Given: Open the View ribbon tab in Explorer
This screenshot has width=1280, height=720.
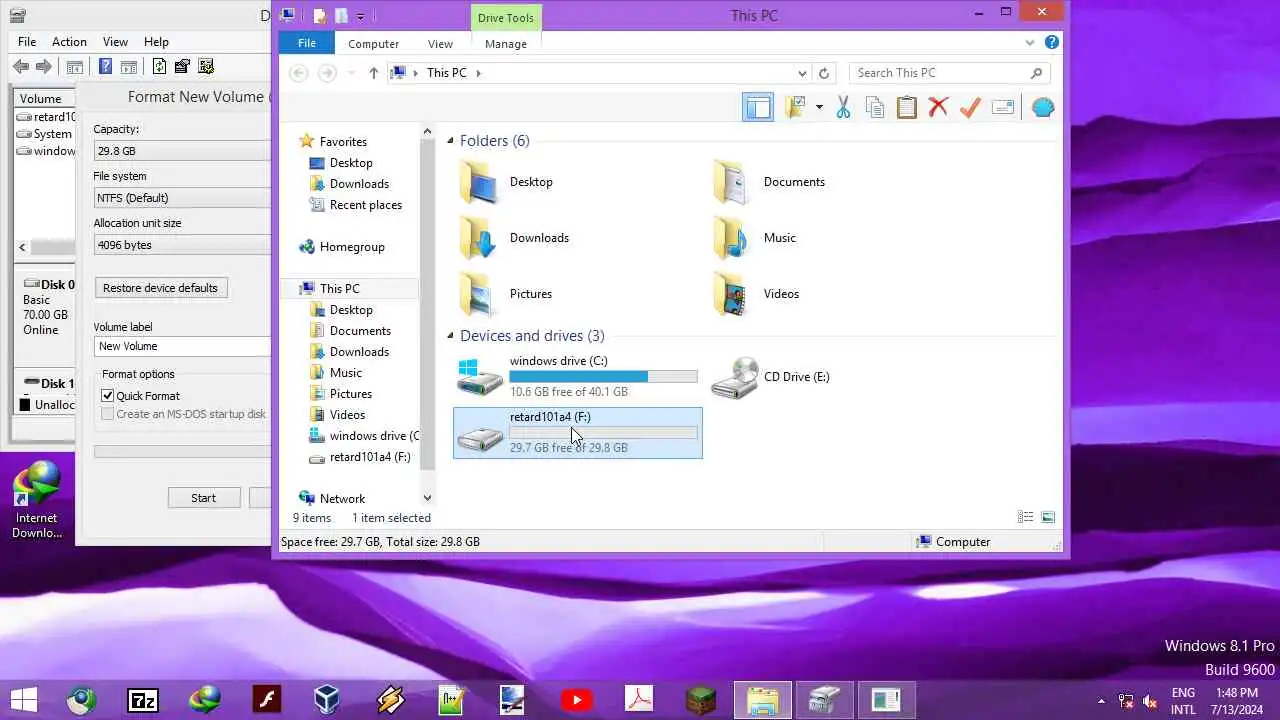Looking at the screenshot, I should [440, 44].
